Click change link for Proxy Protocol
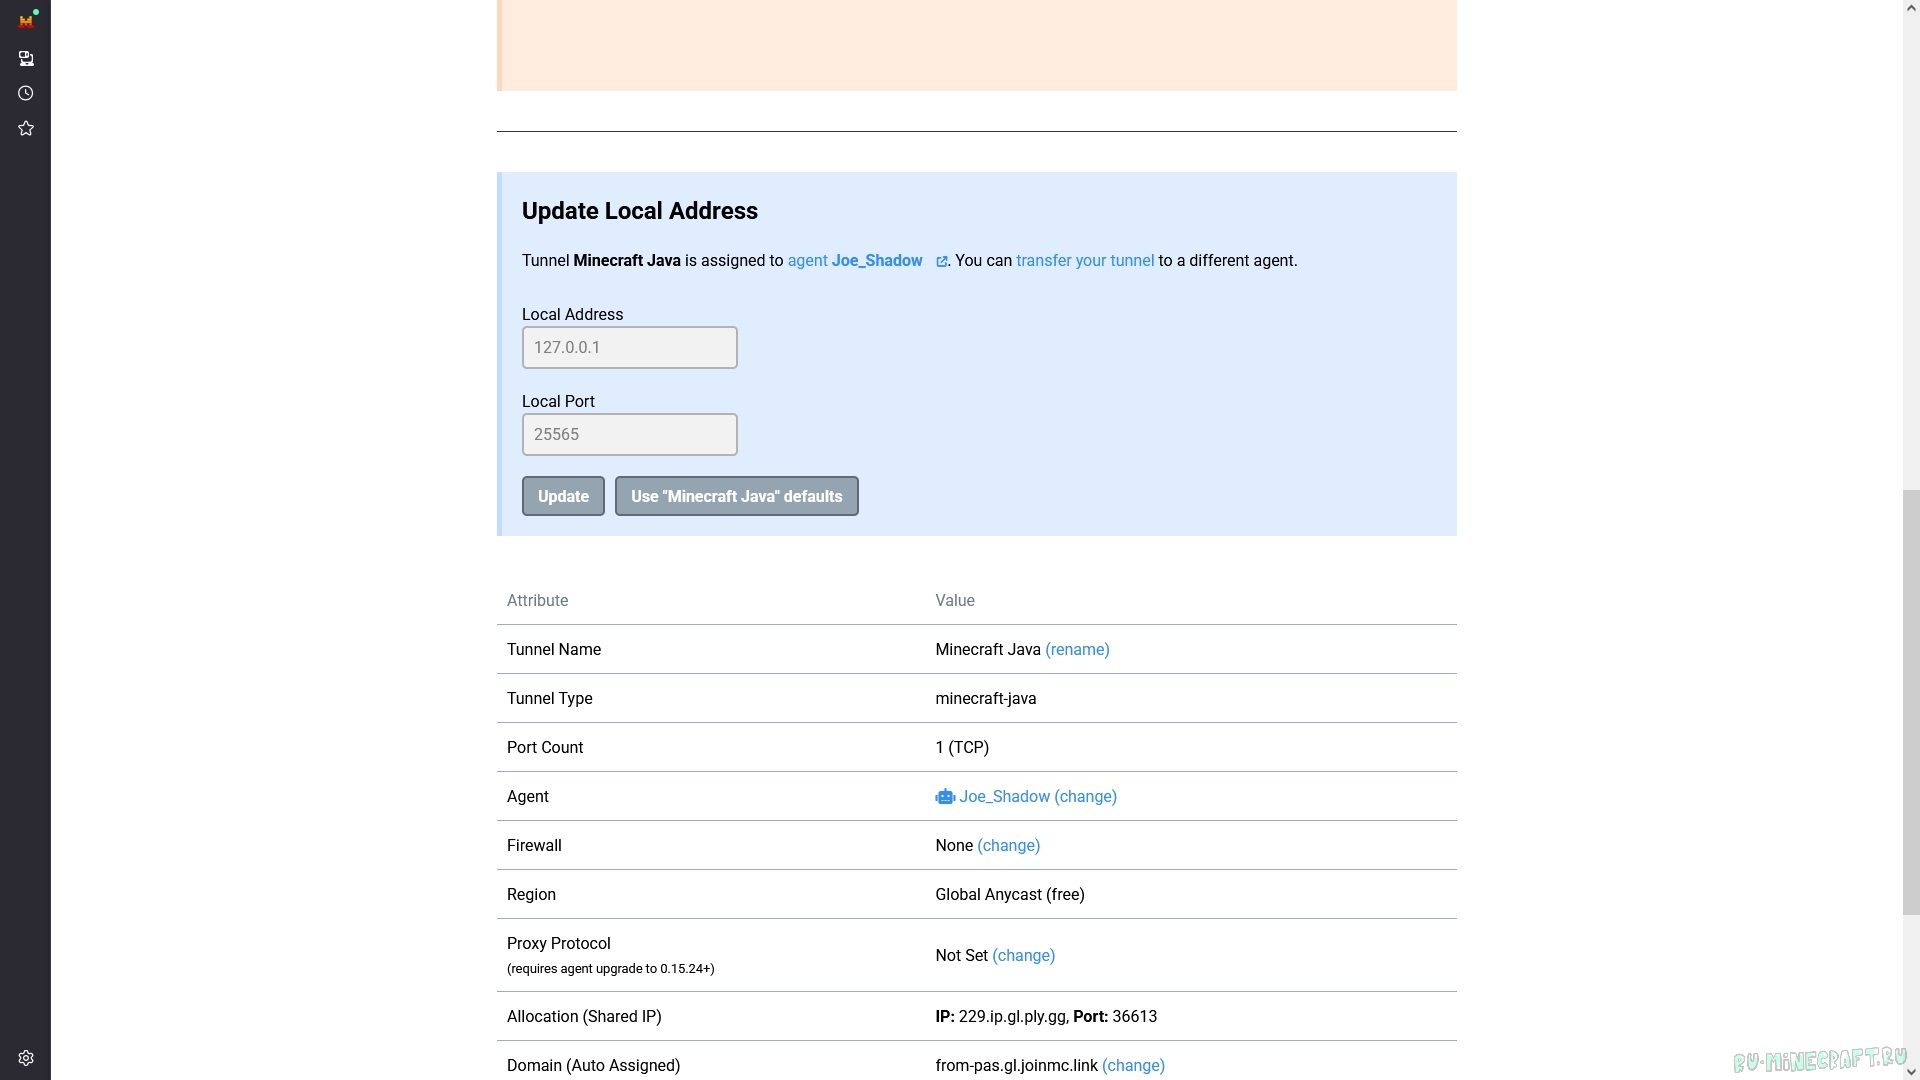This screenshot has width=1920, height=1080. point(1023,955)
